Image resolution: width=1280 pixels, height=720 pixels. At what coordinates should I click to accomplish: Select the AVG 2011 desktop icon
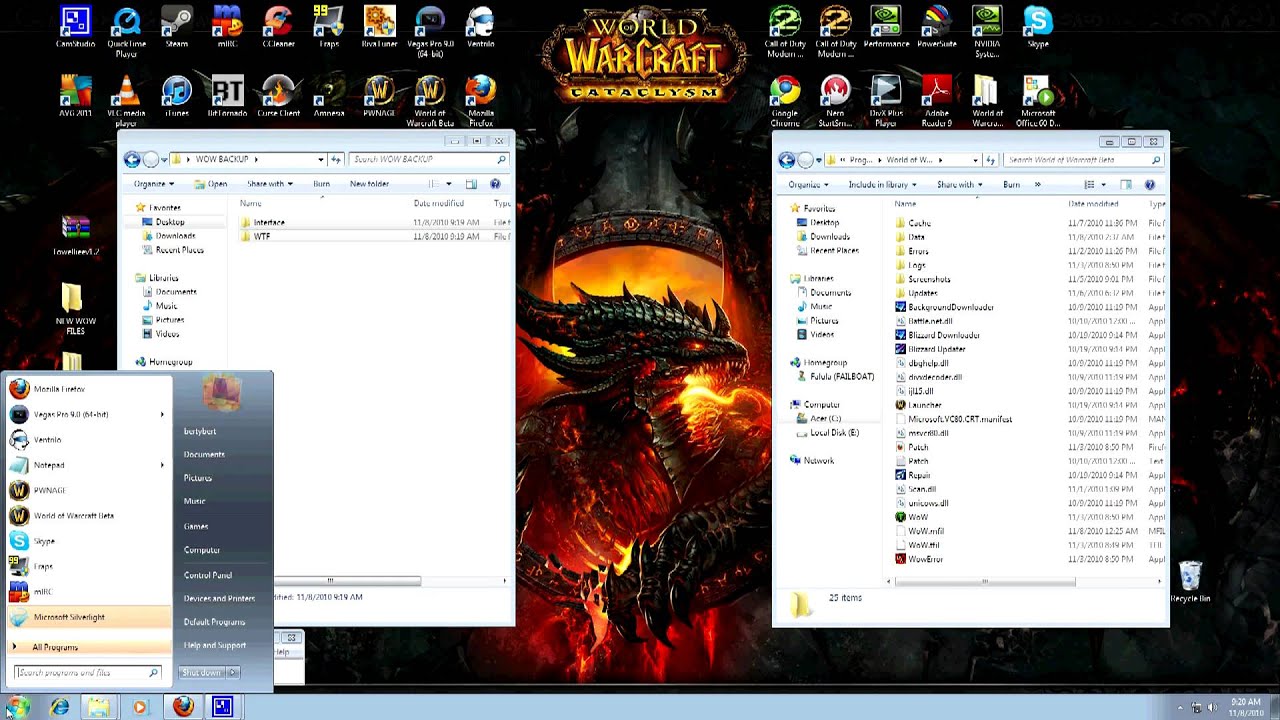click(76, 96)
